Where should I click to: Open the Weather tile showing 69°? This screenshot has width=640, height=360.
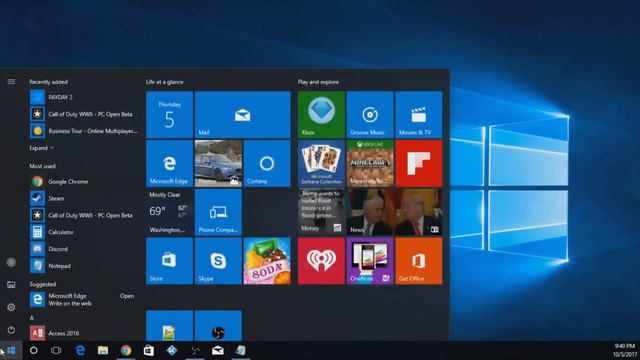(169, 212)
